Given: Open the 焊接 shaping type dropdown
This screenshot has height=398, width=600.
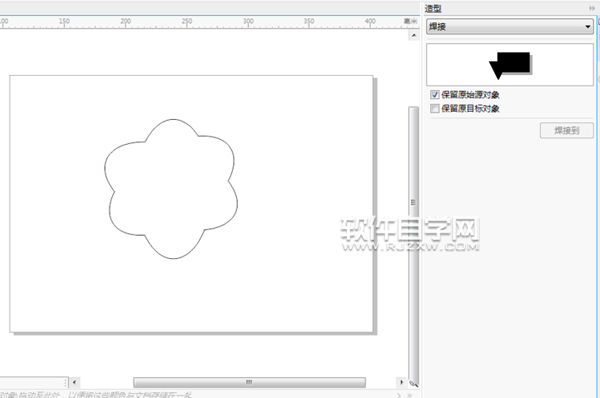Looking at the screenshot, I should 510,26.
